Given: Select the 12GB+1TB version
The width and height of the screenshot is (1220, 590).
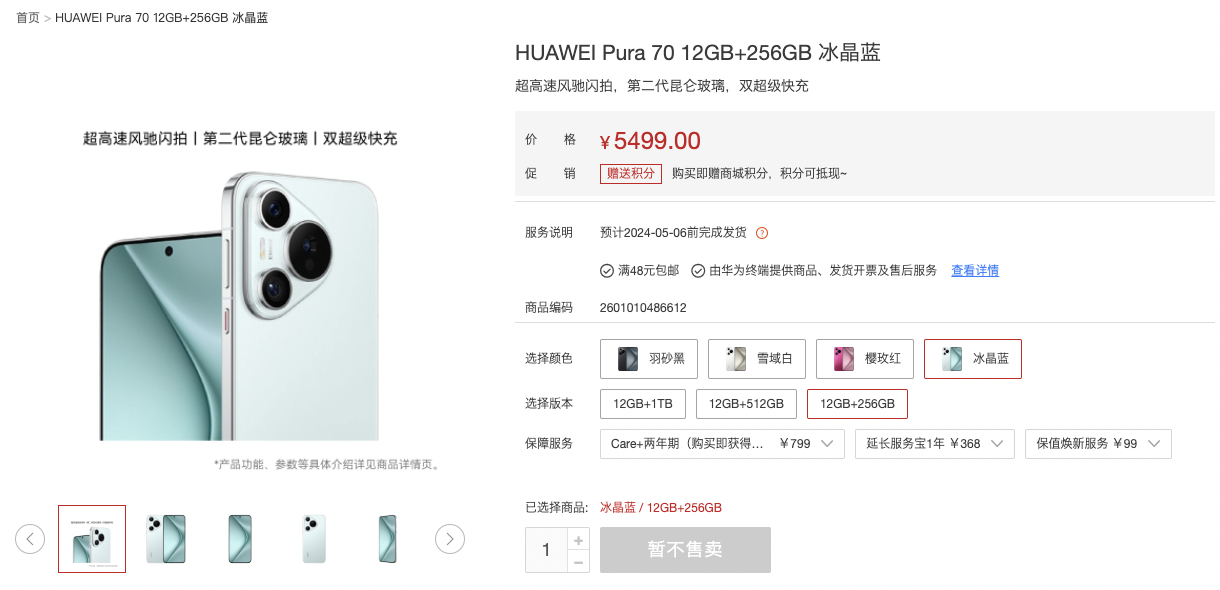Looking at the screenshot, I should 643,404.
